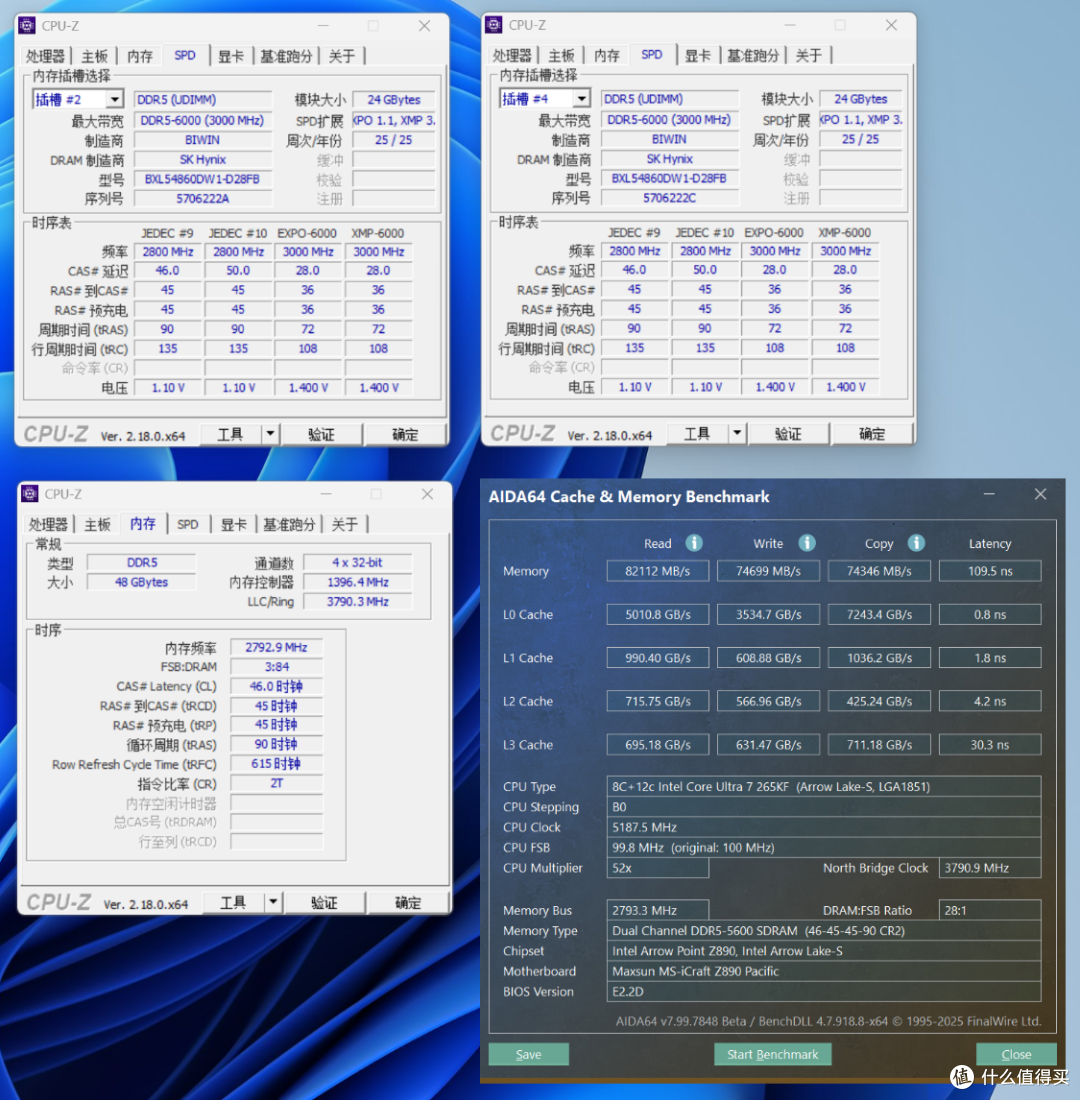Select 处理器 tab in memory CPU-Z window
1080x1100 pixels.
(x=48, y=524)
